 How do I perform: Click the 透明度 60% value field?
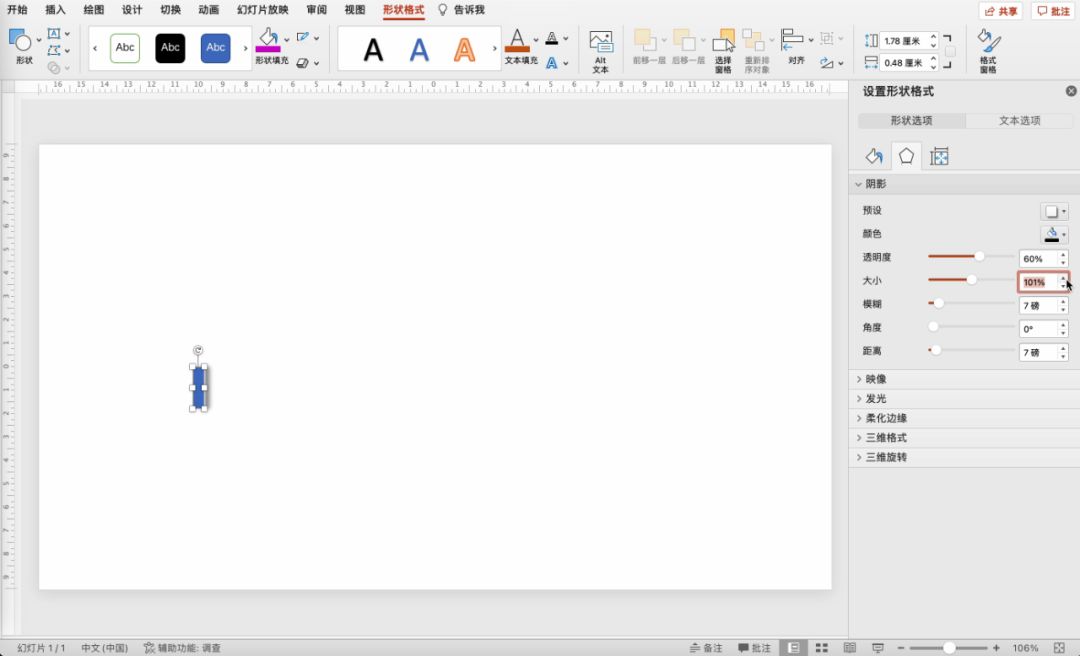click(x=1039, y=258)
